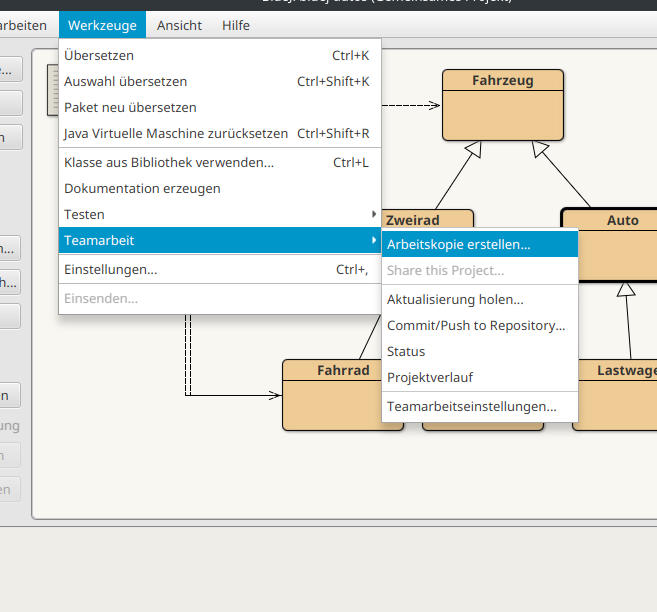Image resolution: width=657 pixels, height=612 pixels.
Task: Open Projektverlauf entry
Action: (480, 377)
